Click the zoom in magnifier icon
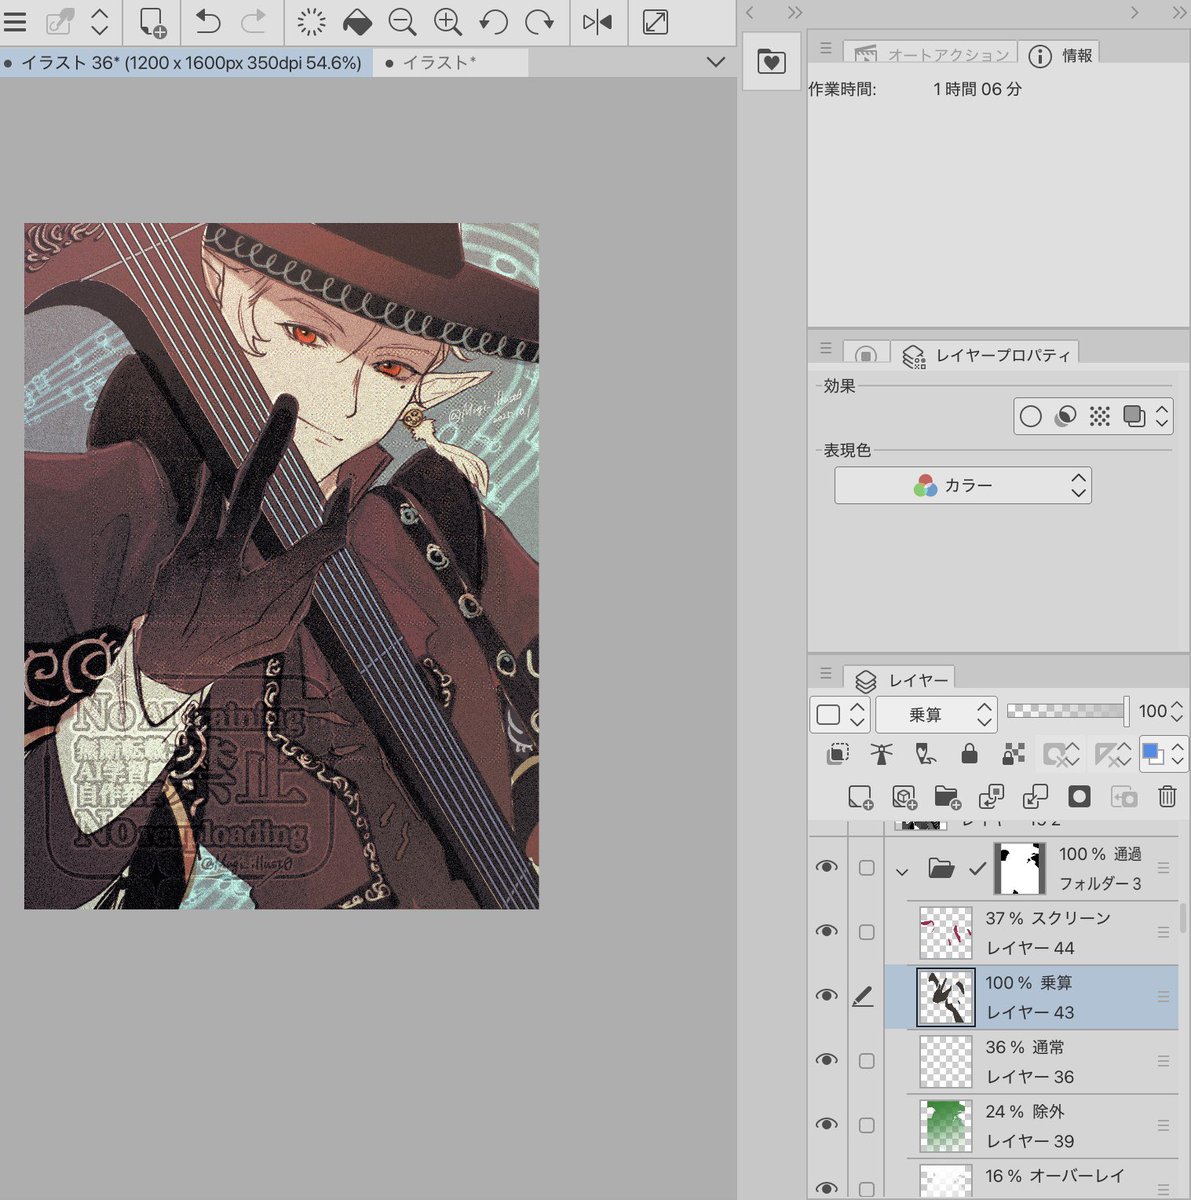The height and width of the screenshot is (1200, 1191). pos(448,22)
